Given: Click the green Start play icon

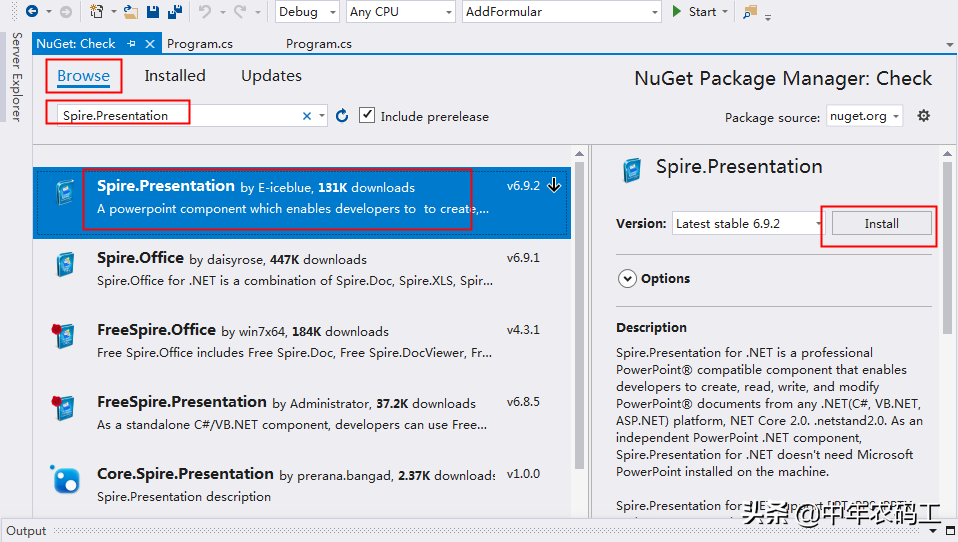Looking at the screenshot, I should 676,12.
